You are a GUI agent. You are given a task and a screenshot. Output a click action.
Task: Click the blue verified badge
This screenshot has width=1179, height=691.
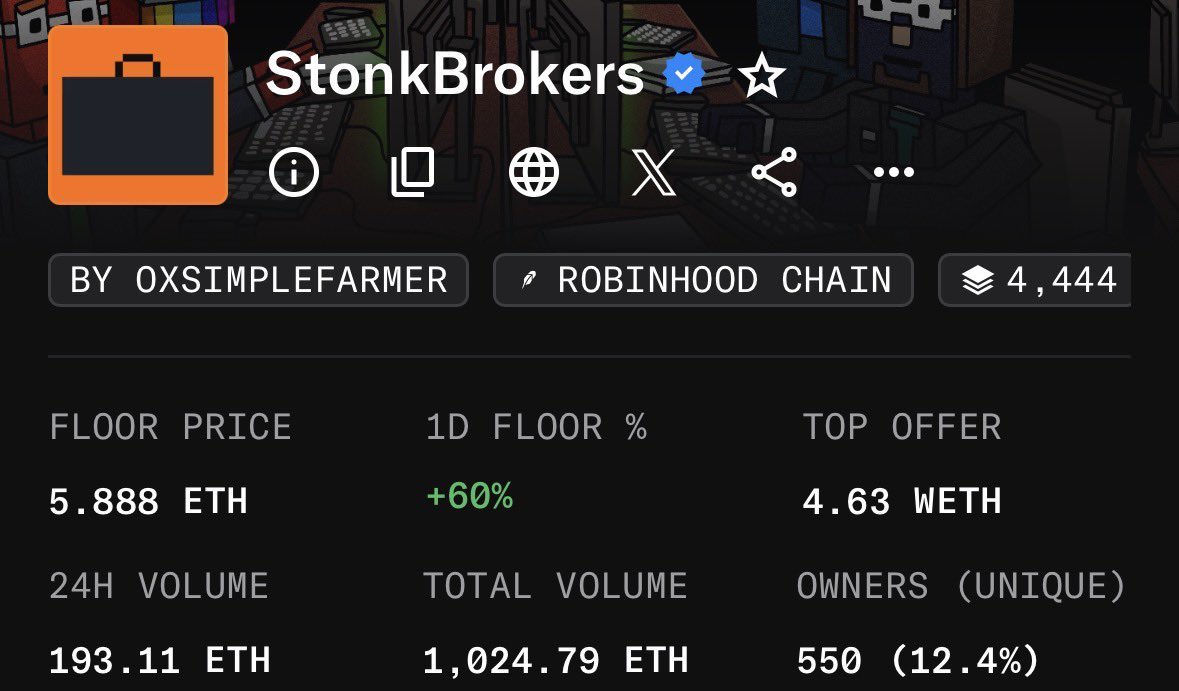(683, 74)
